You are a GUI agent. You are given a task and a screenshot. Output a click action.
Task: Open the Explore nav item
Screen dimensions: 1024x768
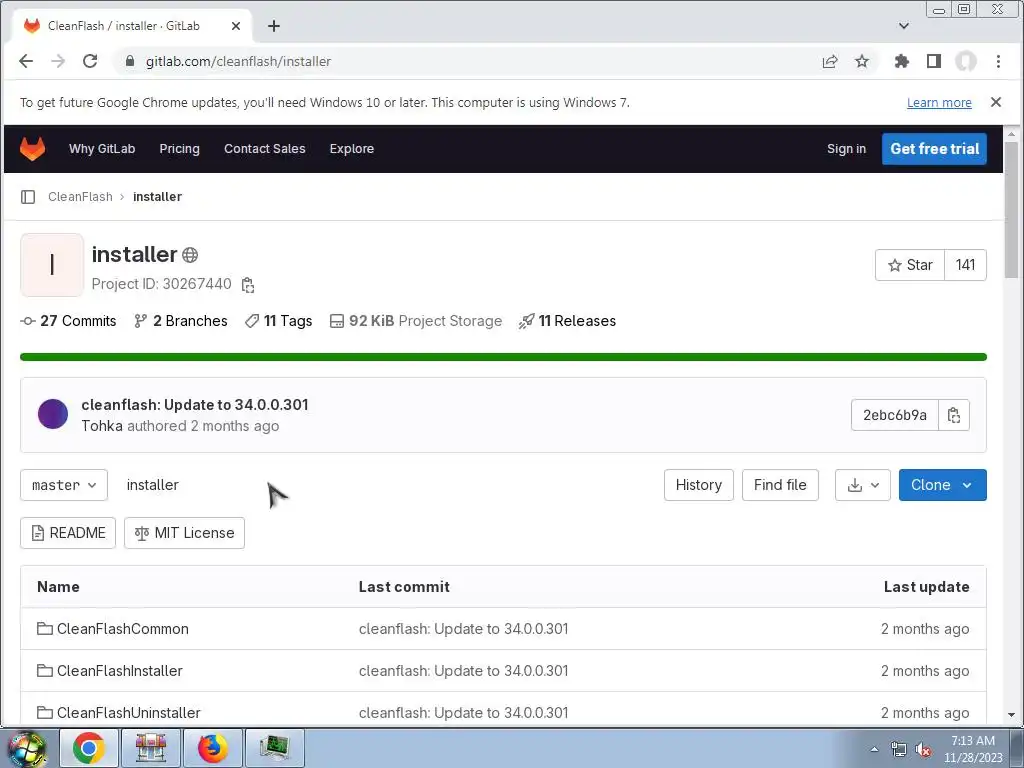352,149
